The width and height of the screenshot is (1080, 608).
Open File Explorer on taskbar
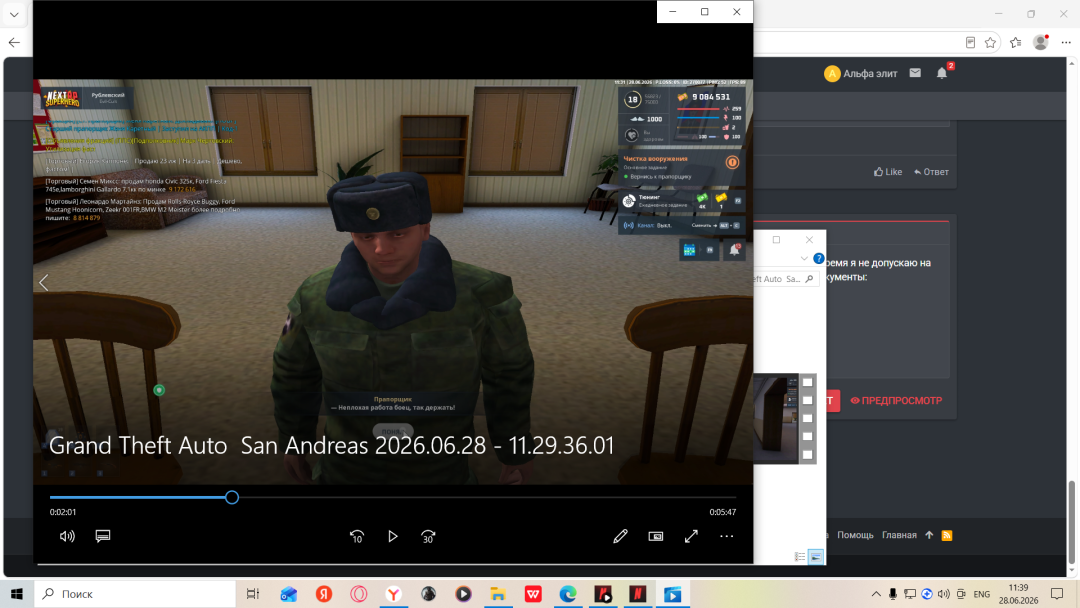pyautogui.click(x=498, y=594)
